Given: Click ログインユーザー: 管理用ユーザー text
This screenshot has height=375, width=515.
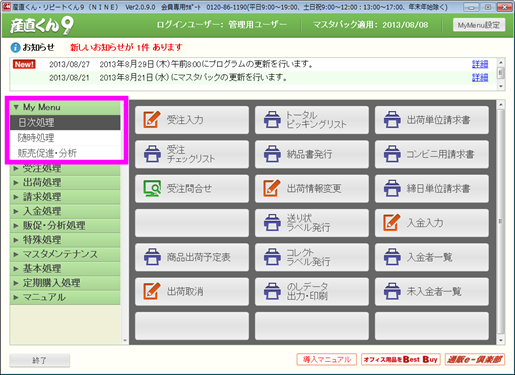Looking at the screenshot, I should pos(222,25).
